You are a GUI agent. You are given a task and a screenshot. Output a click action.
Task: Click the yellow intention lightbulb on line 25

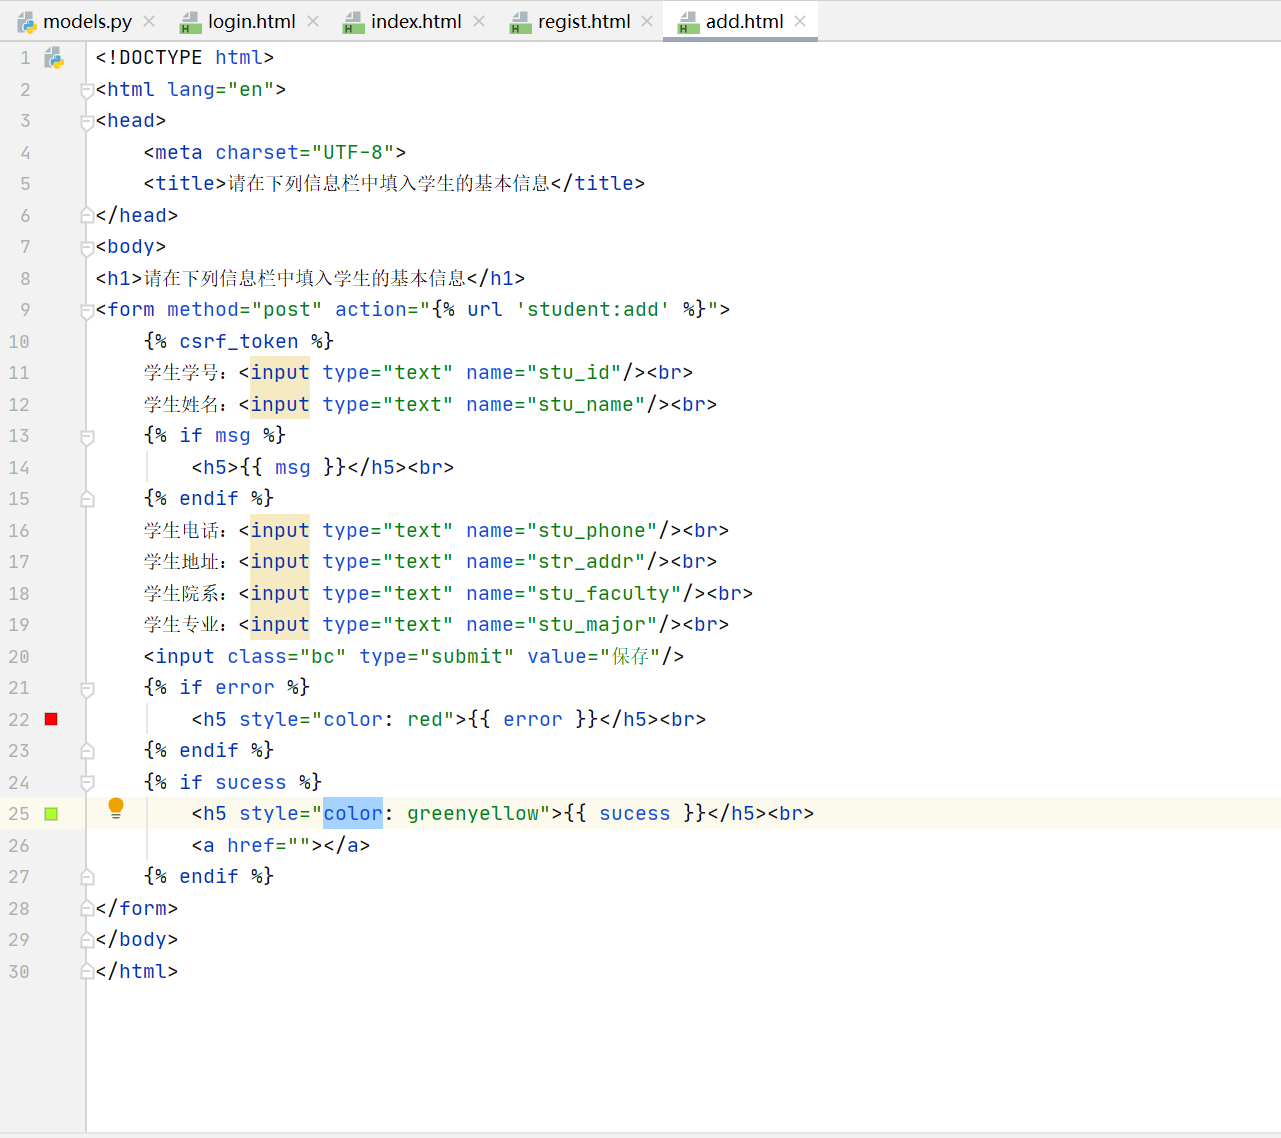tap(116, 808)
